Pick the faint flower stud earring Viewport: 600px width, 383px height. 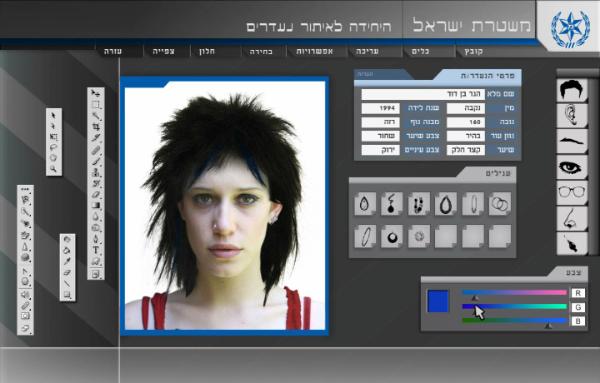(419, 236)
